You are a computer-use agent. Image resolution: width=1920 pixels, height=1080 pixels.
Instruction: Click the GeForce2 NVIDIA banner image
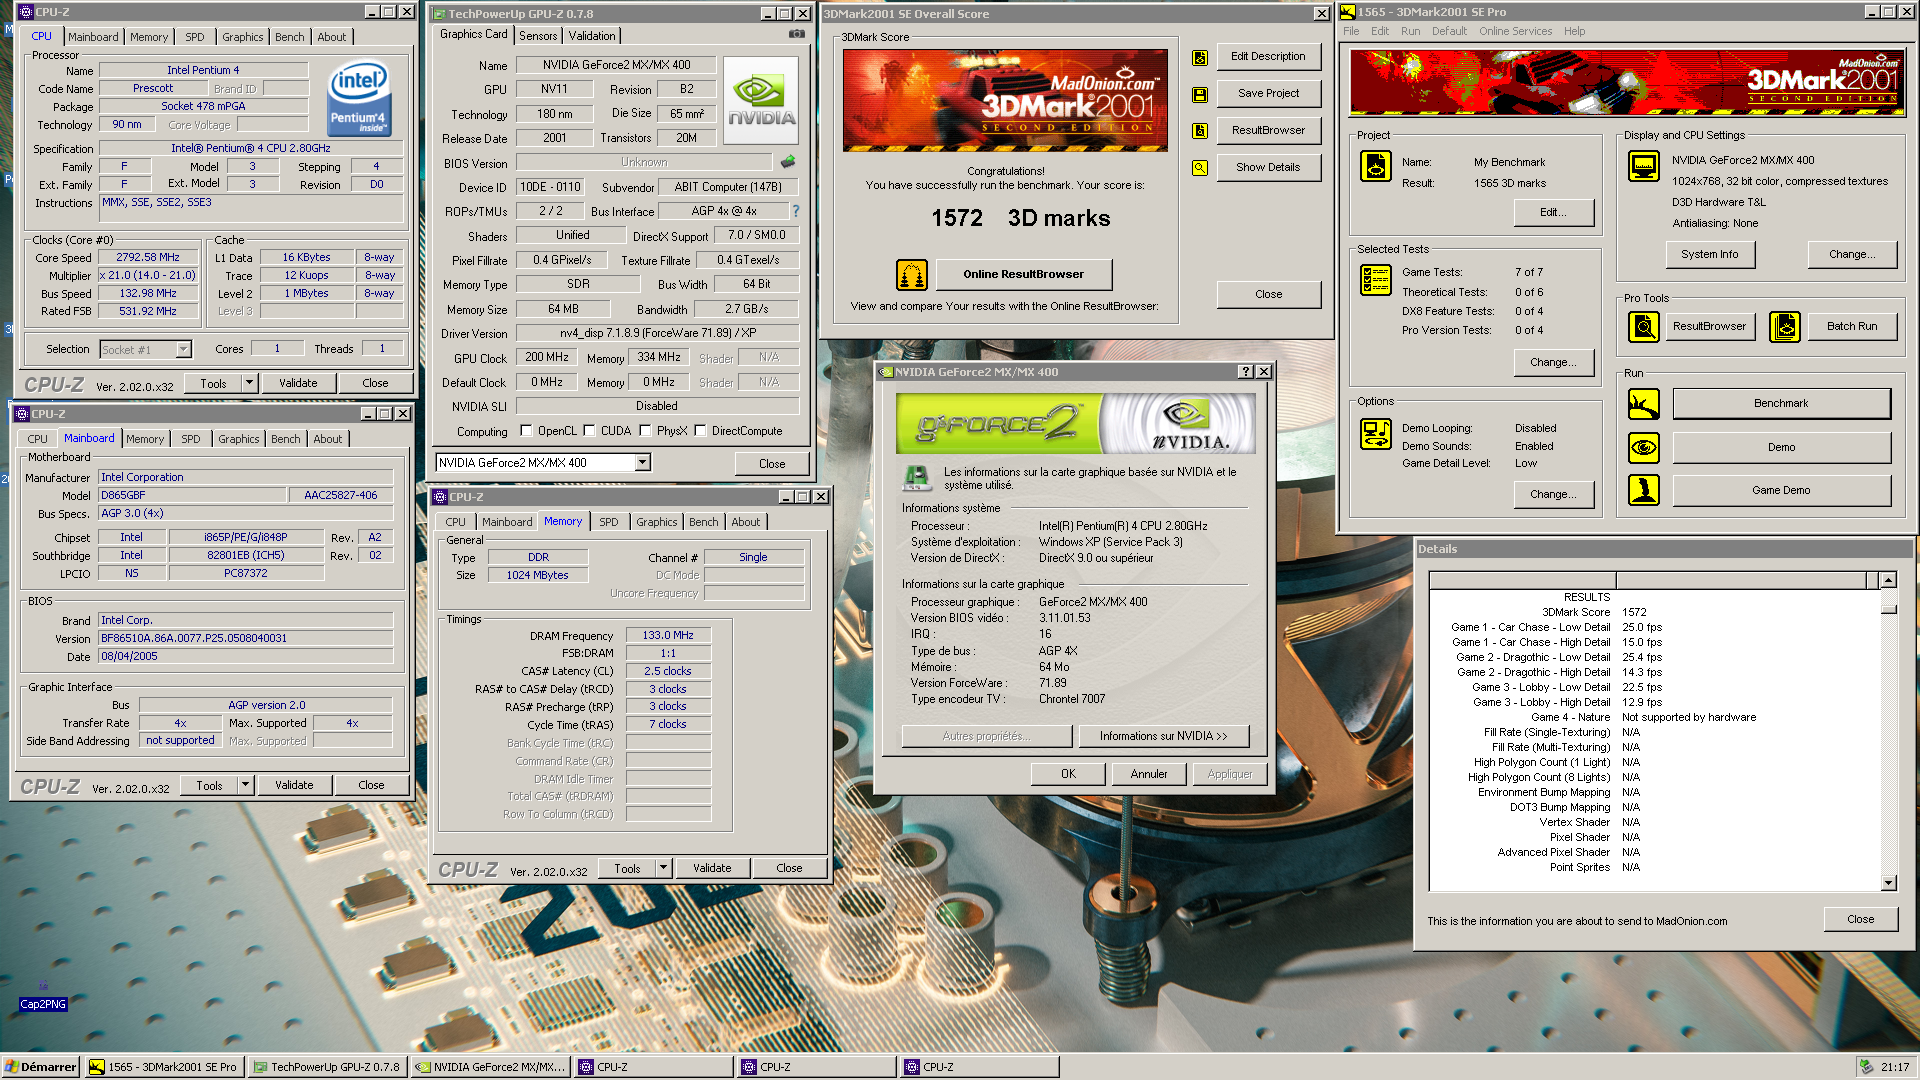[1075, 424]
